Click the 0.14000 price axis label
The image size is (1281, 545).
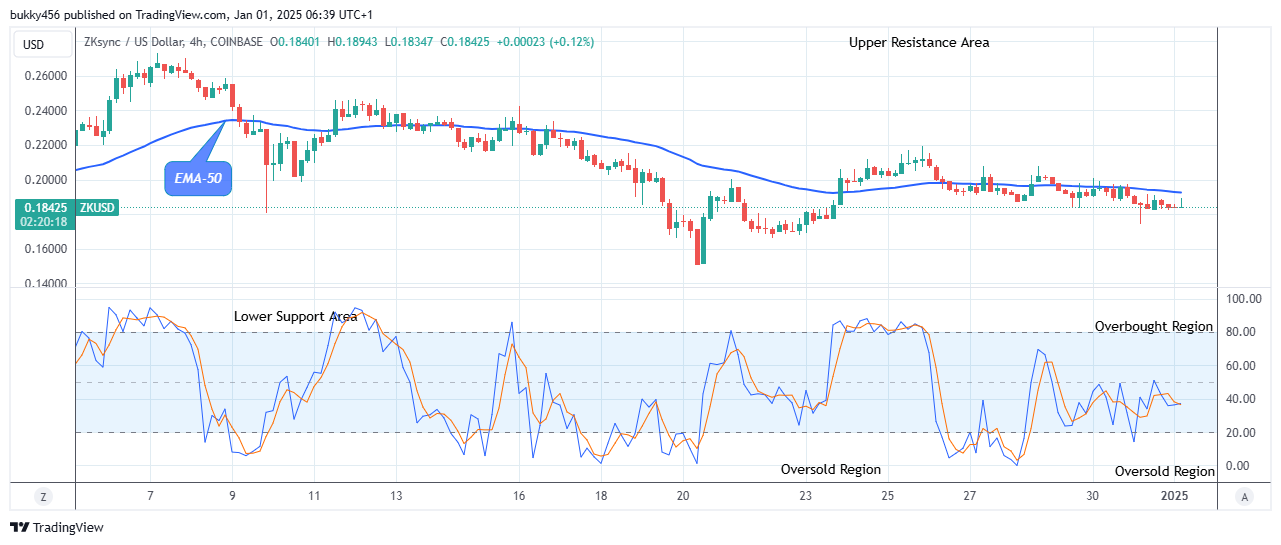pos(44,284)
